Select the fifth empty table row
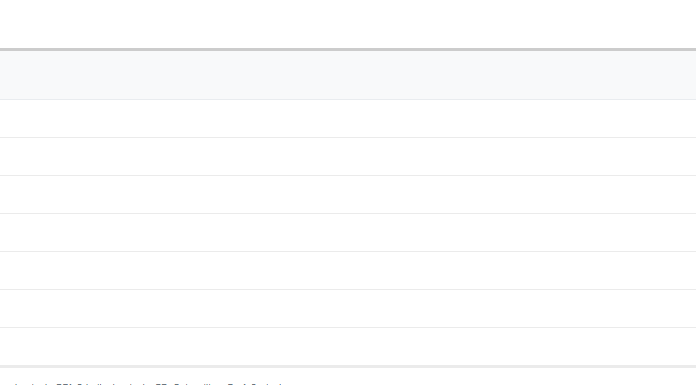Screen dimensions: 696x385 coord(348,270)
